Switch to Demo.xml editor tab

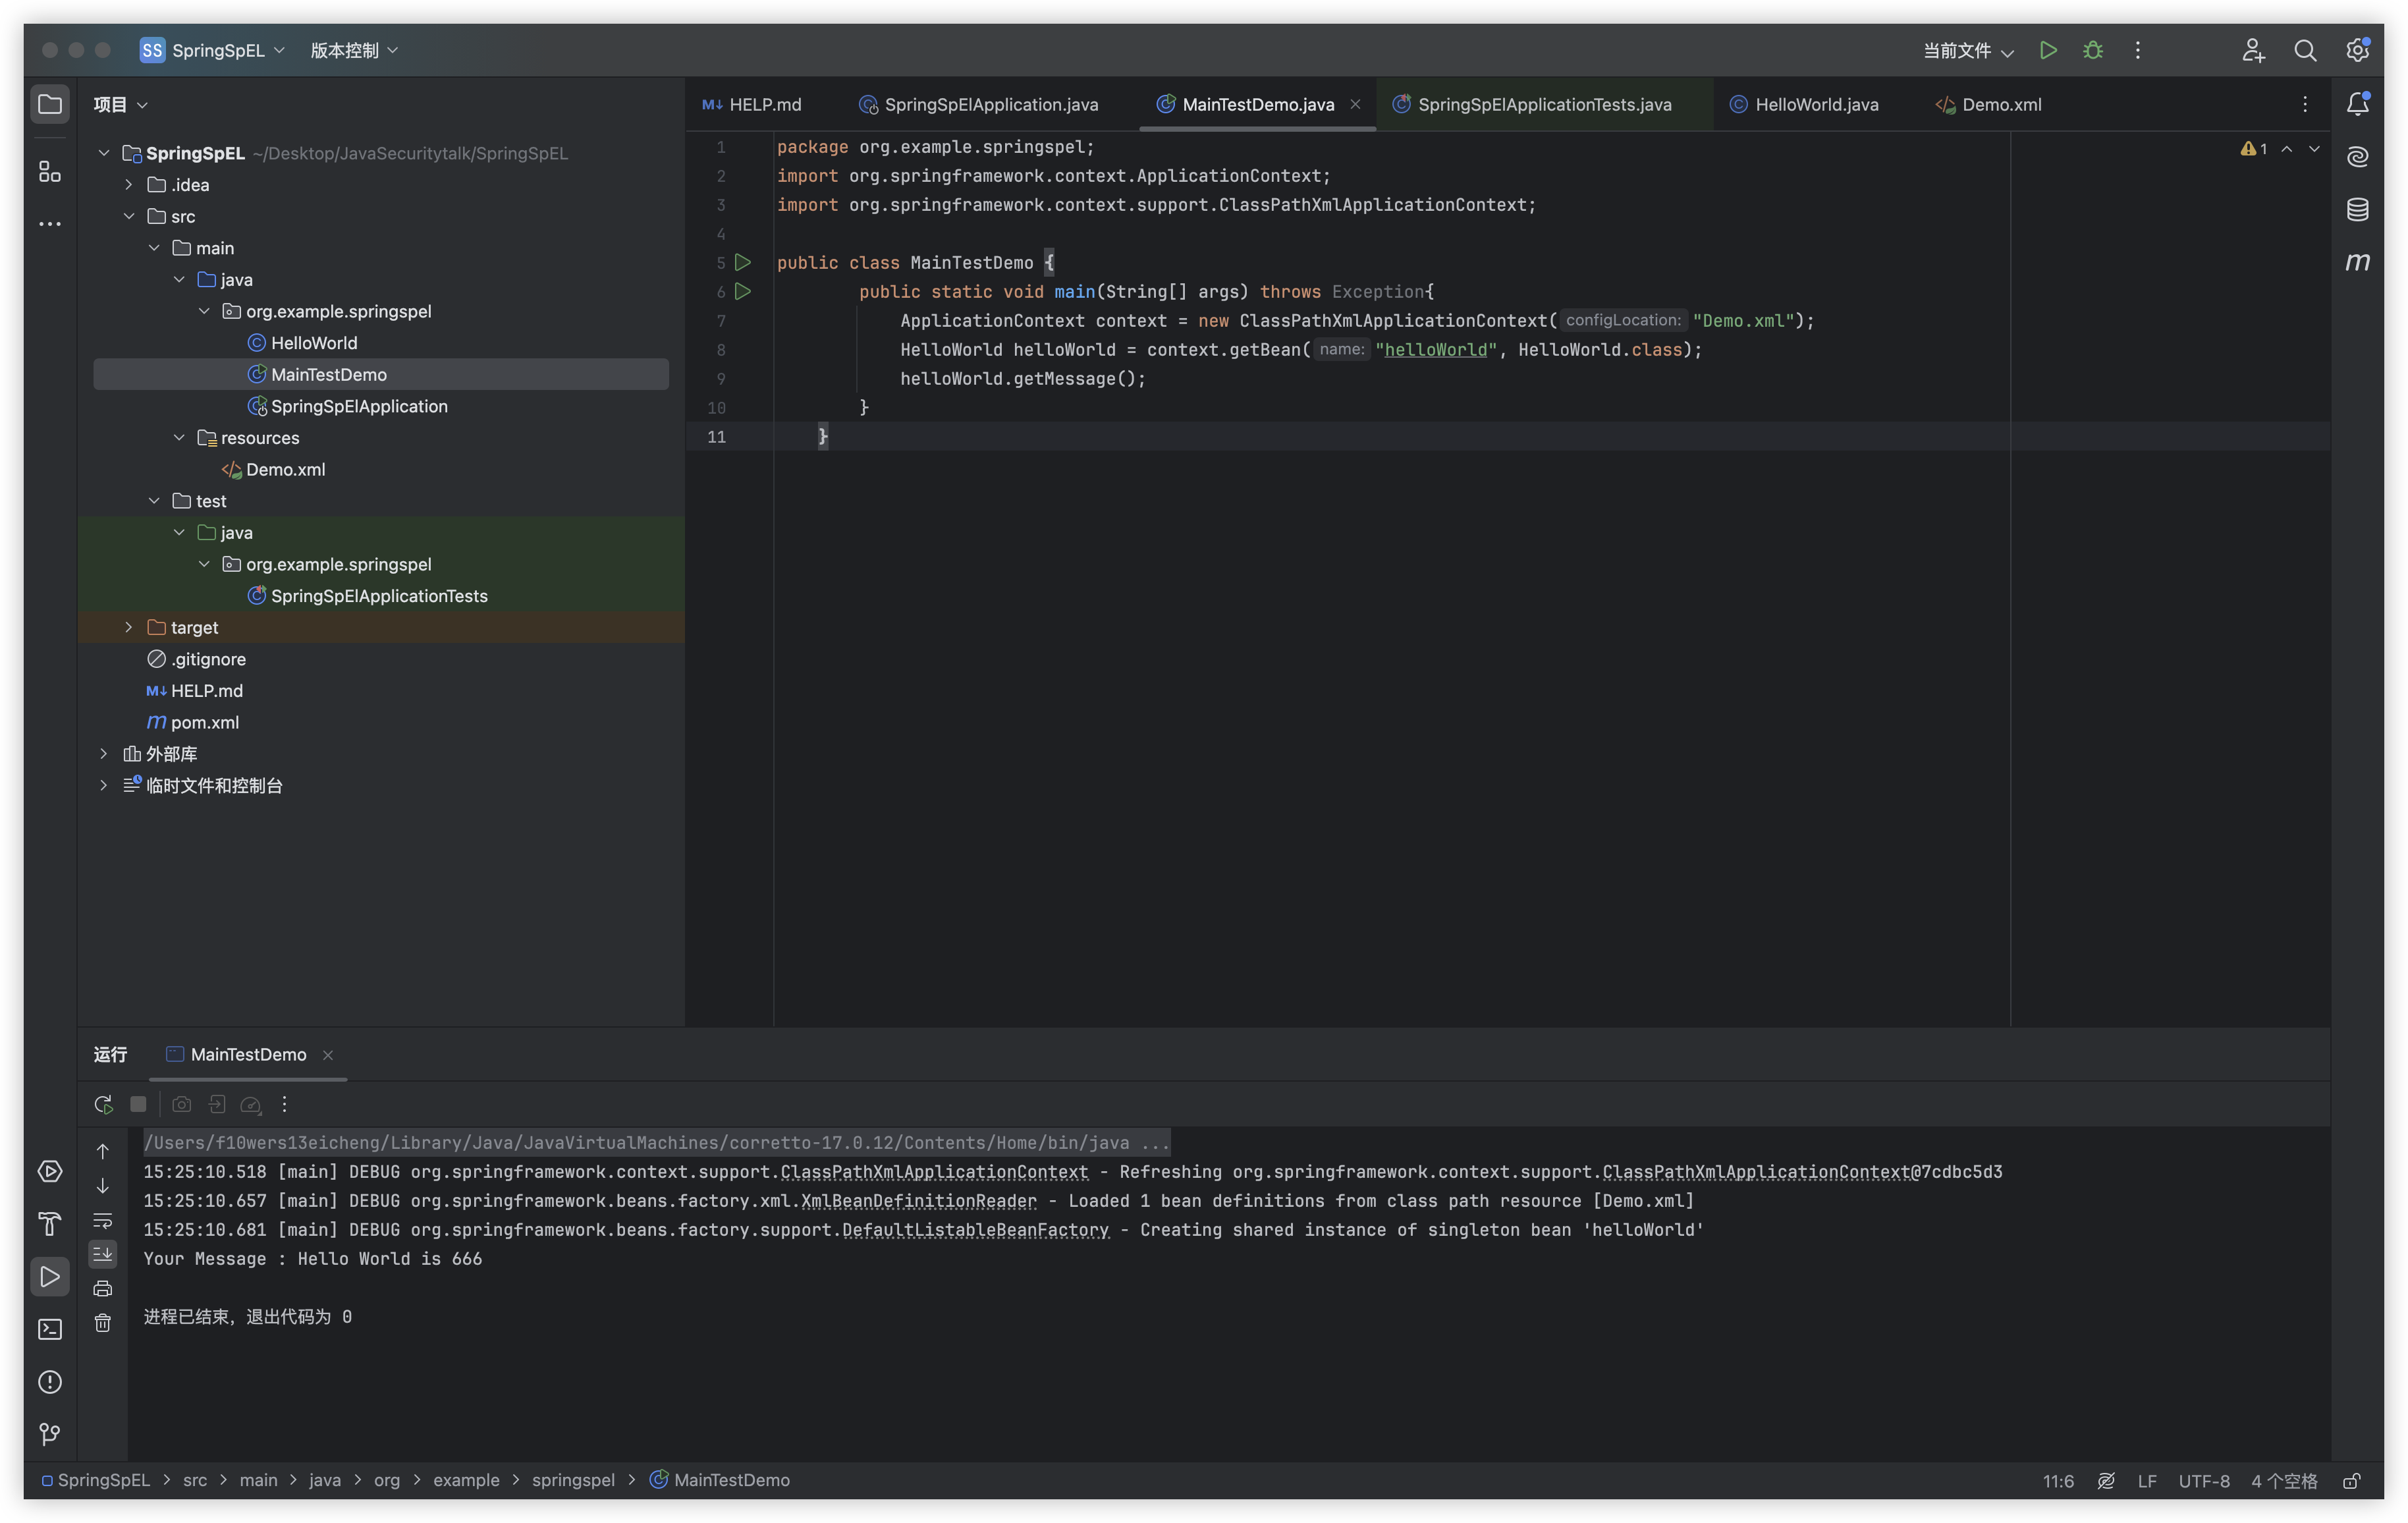(x=1988, y=104)
